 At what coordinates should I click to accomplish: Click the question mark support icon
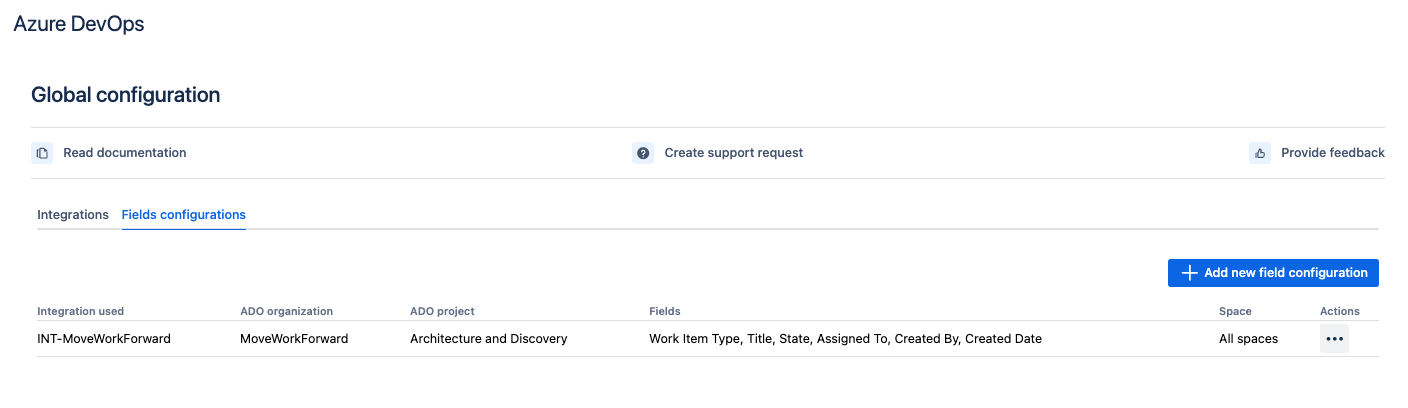643,153
